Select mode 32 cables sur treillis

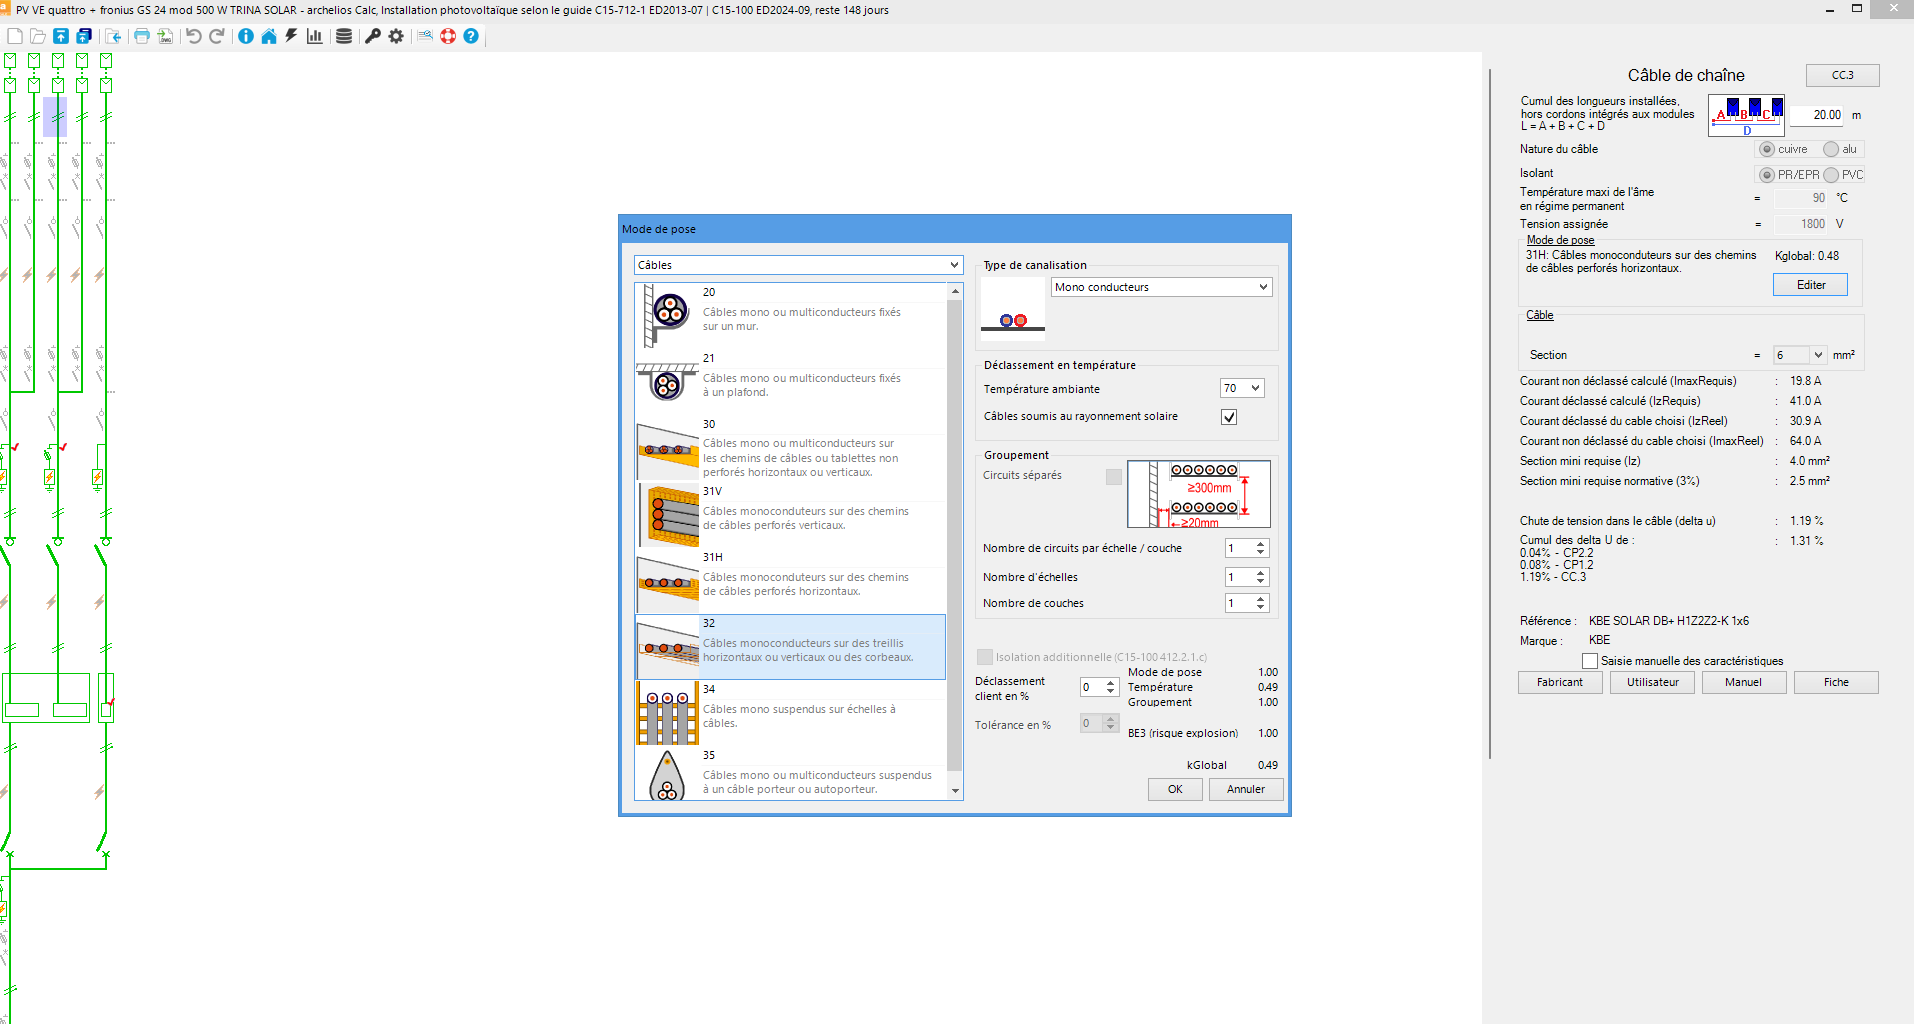coord(790,647)
